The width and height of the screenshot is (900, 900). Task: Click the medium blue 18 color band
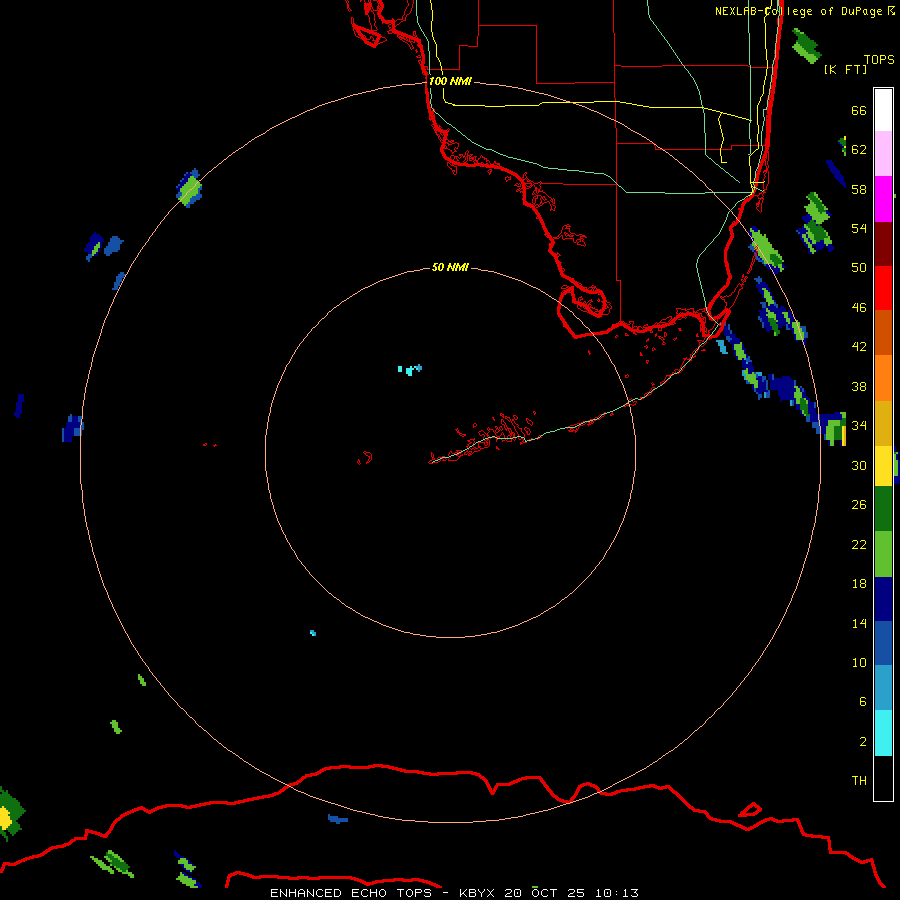(x=883, y=643)
